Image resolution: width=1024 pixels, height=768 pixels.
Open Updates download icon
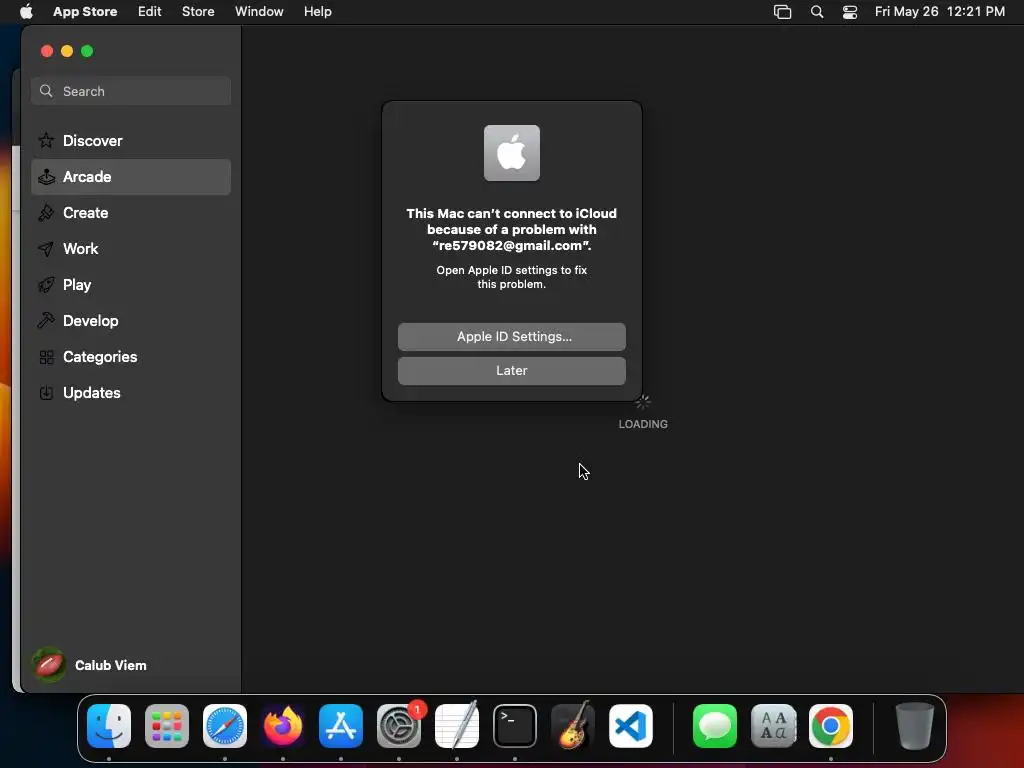point(46,392)
